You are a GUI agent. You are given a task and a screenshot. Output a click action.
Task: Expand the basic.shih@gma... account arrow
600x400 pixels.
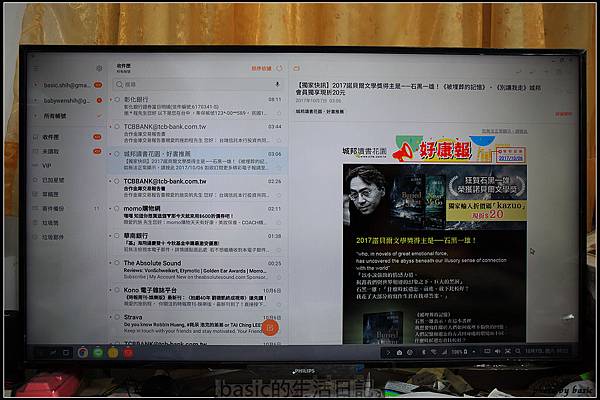click(36, 85)
